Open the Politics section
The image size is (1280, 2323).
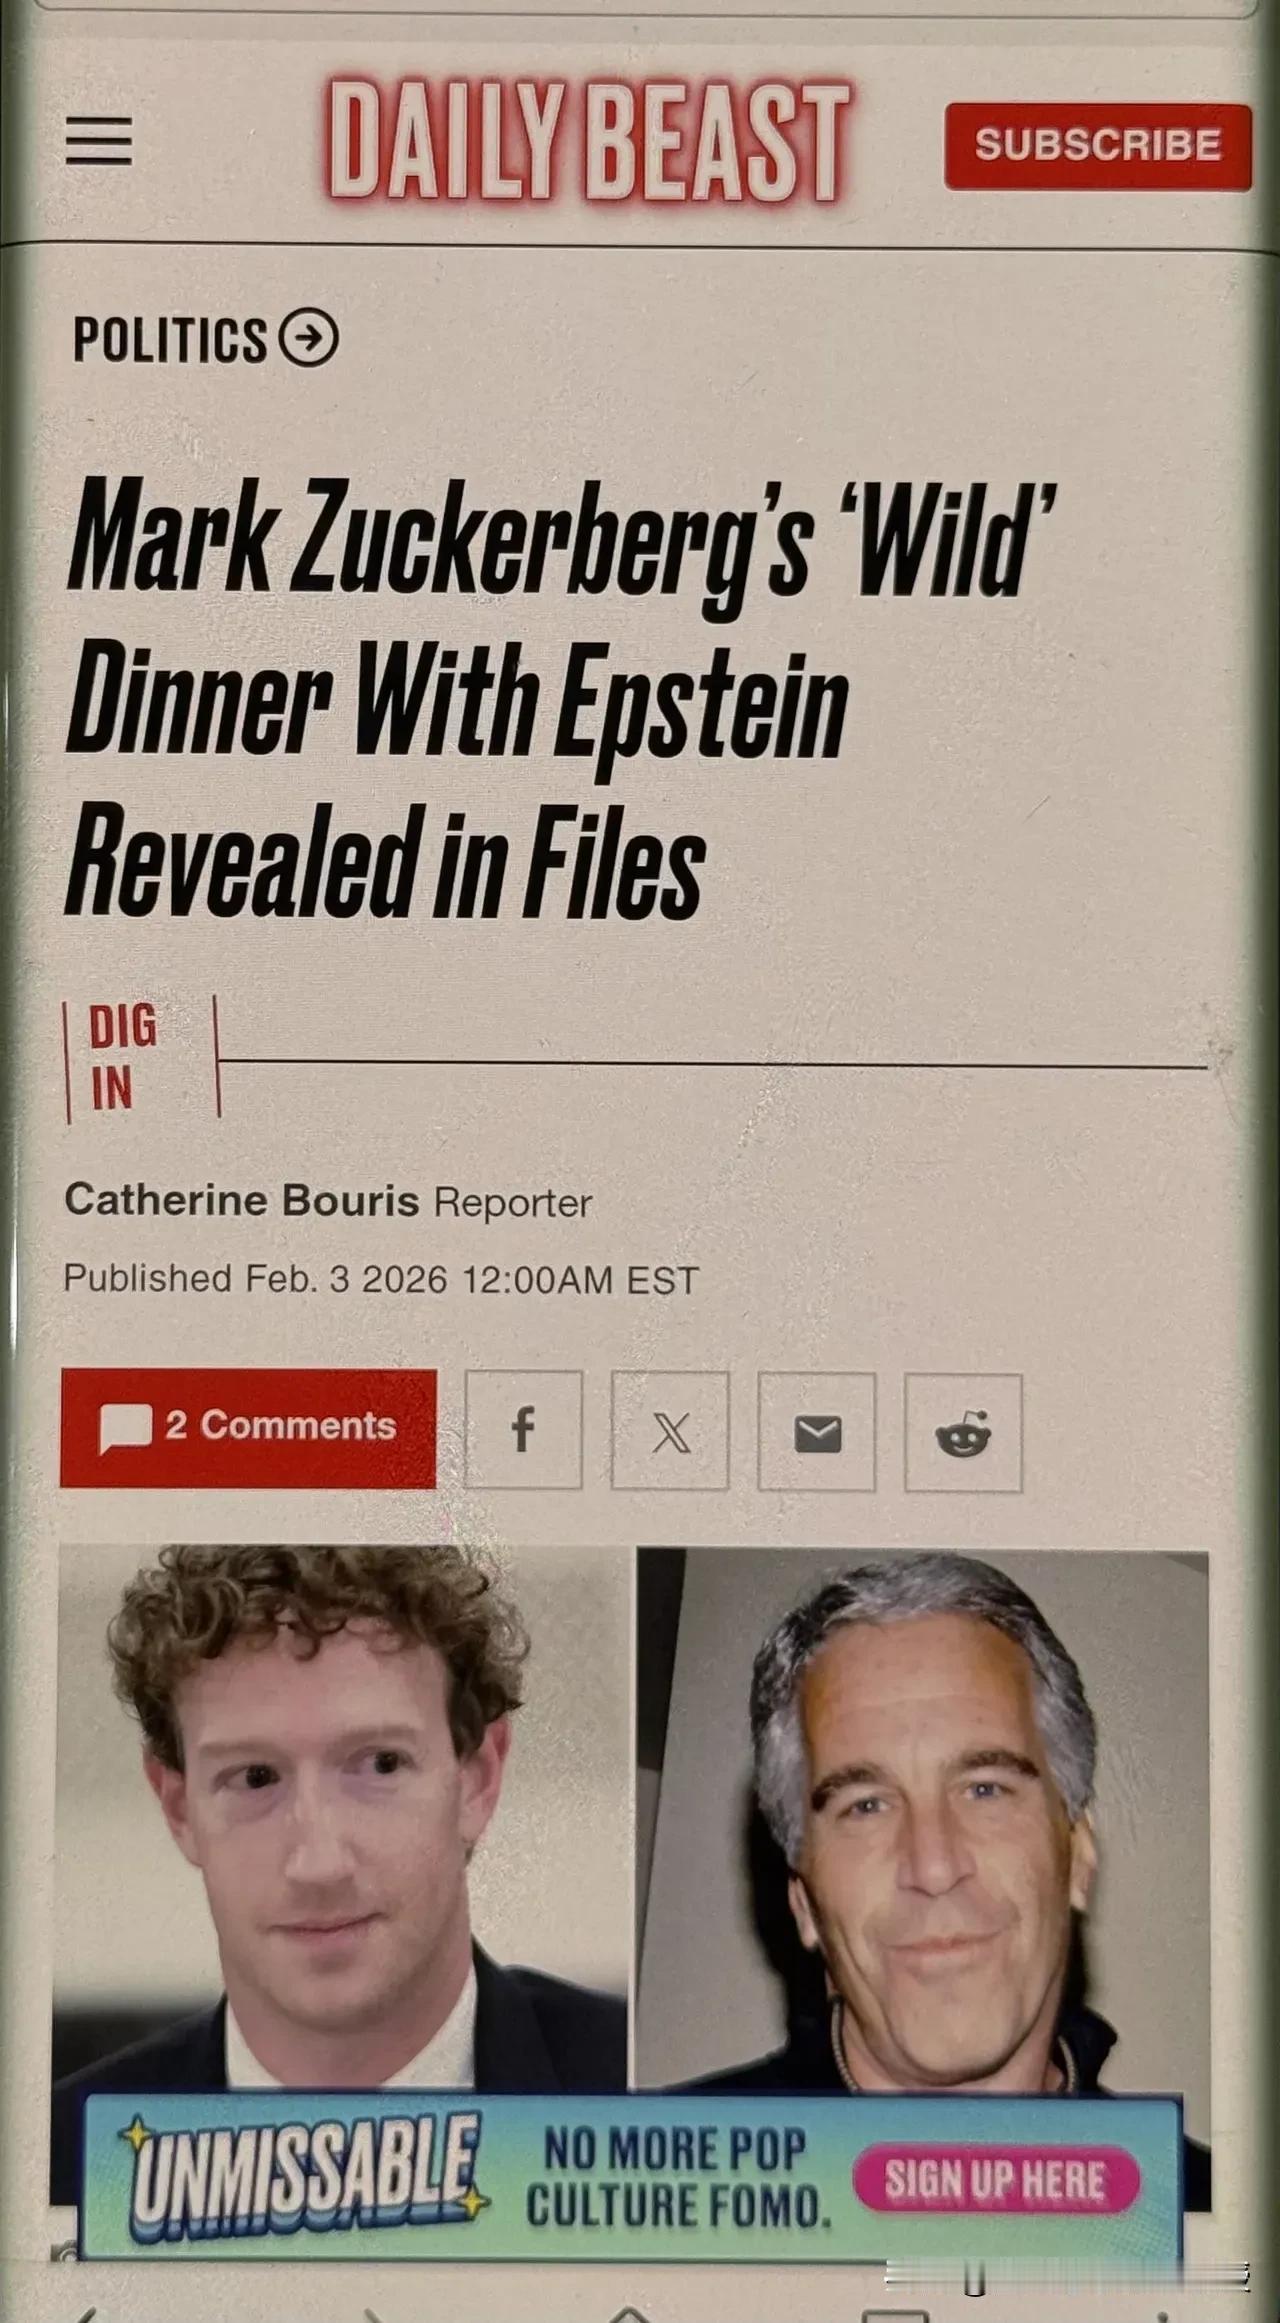pyautogui.click(x=170, y=339)
